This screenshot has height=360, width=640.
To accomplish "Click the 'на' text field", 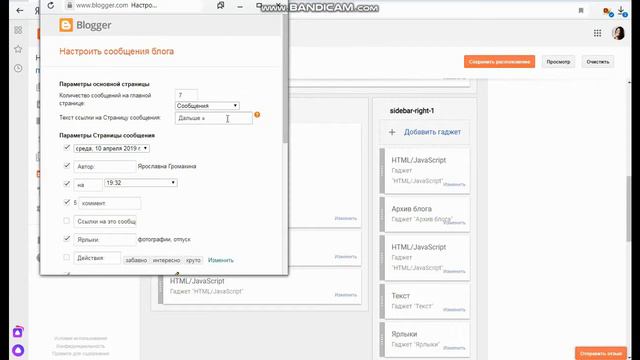I will (x=88, y=185).
